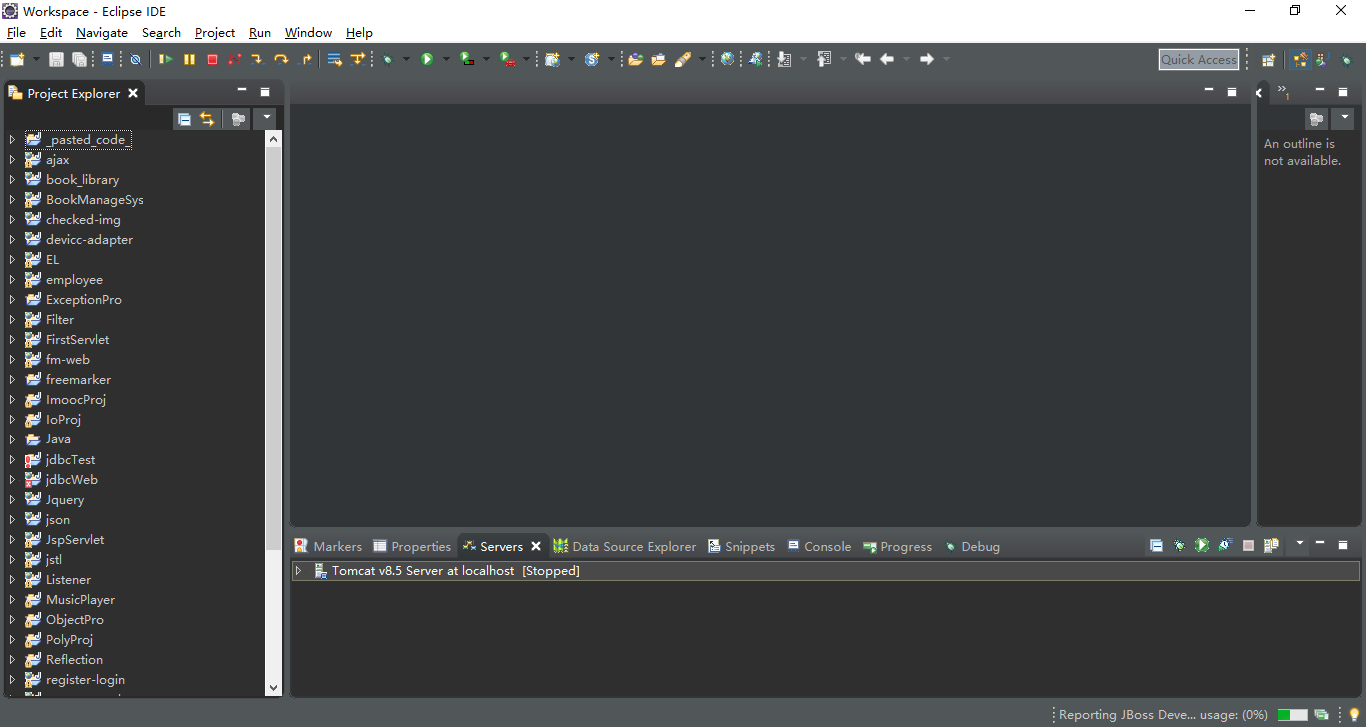Open Project Explorer View Menu dropdown
1366x727 pixels.
tap(266, 119)
